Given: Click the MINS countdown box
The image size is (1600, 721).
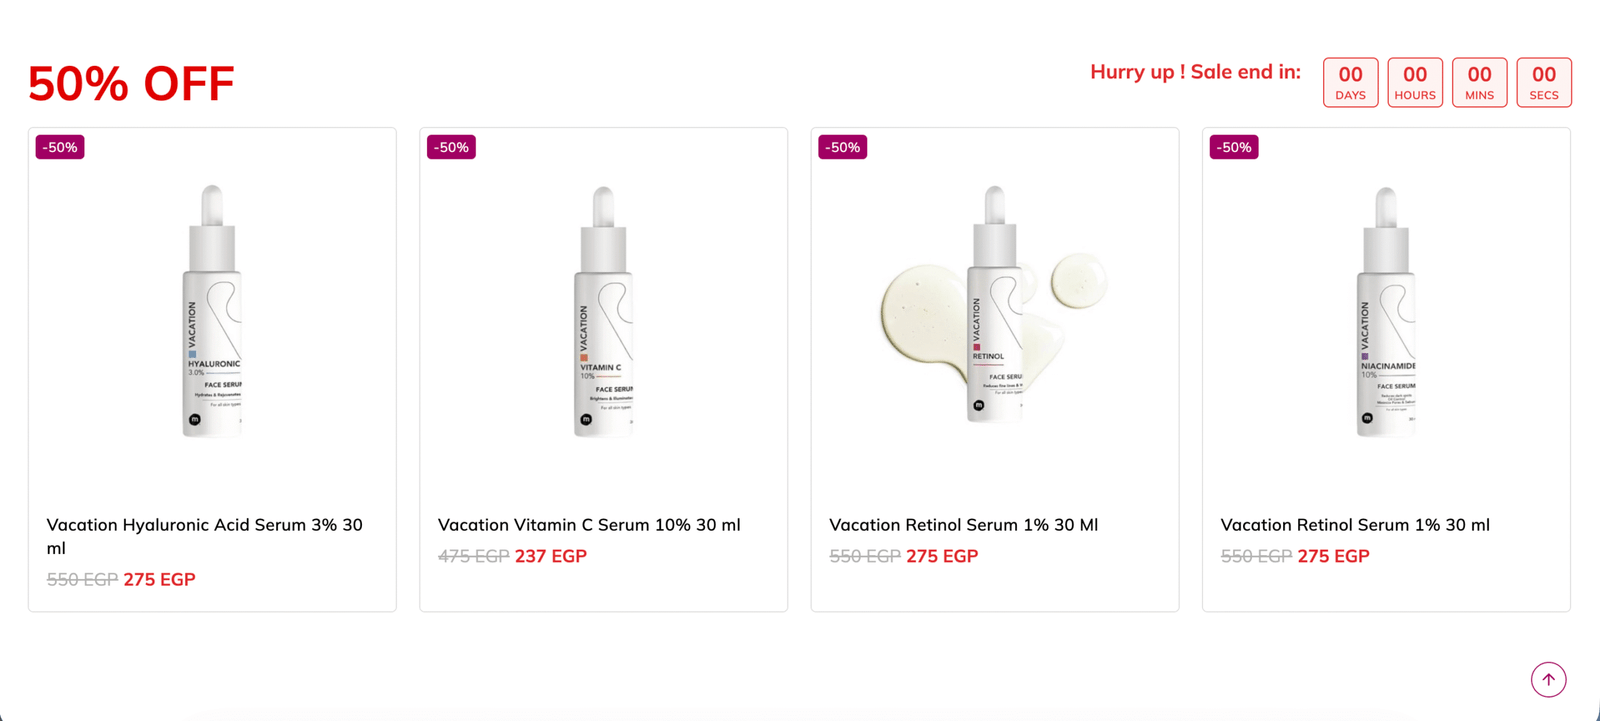Looking at the screenshot, I should coord(1479,82).
